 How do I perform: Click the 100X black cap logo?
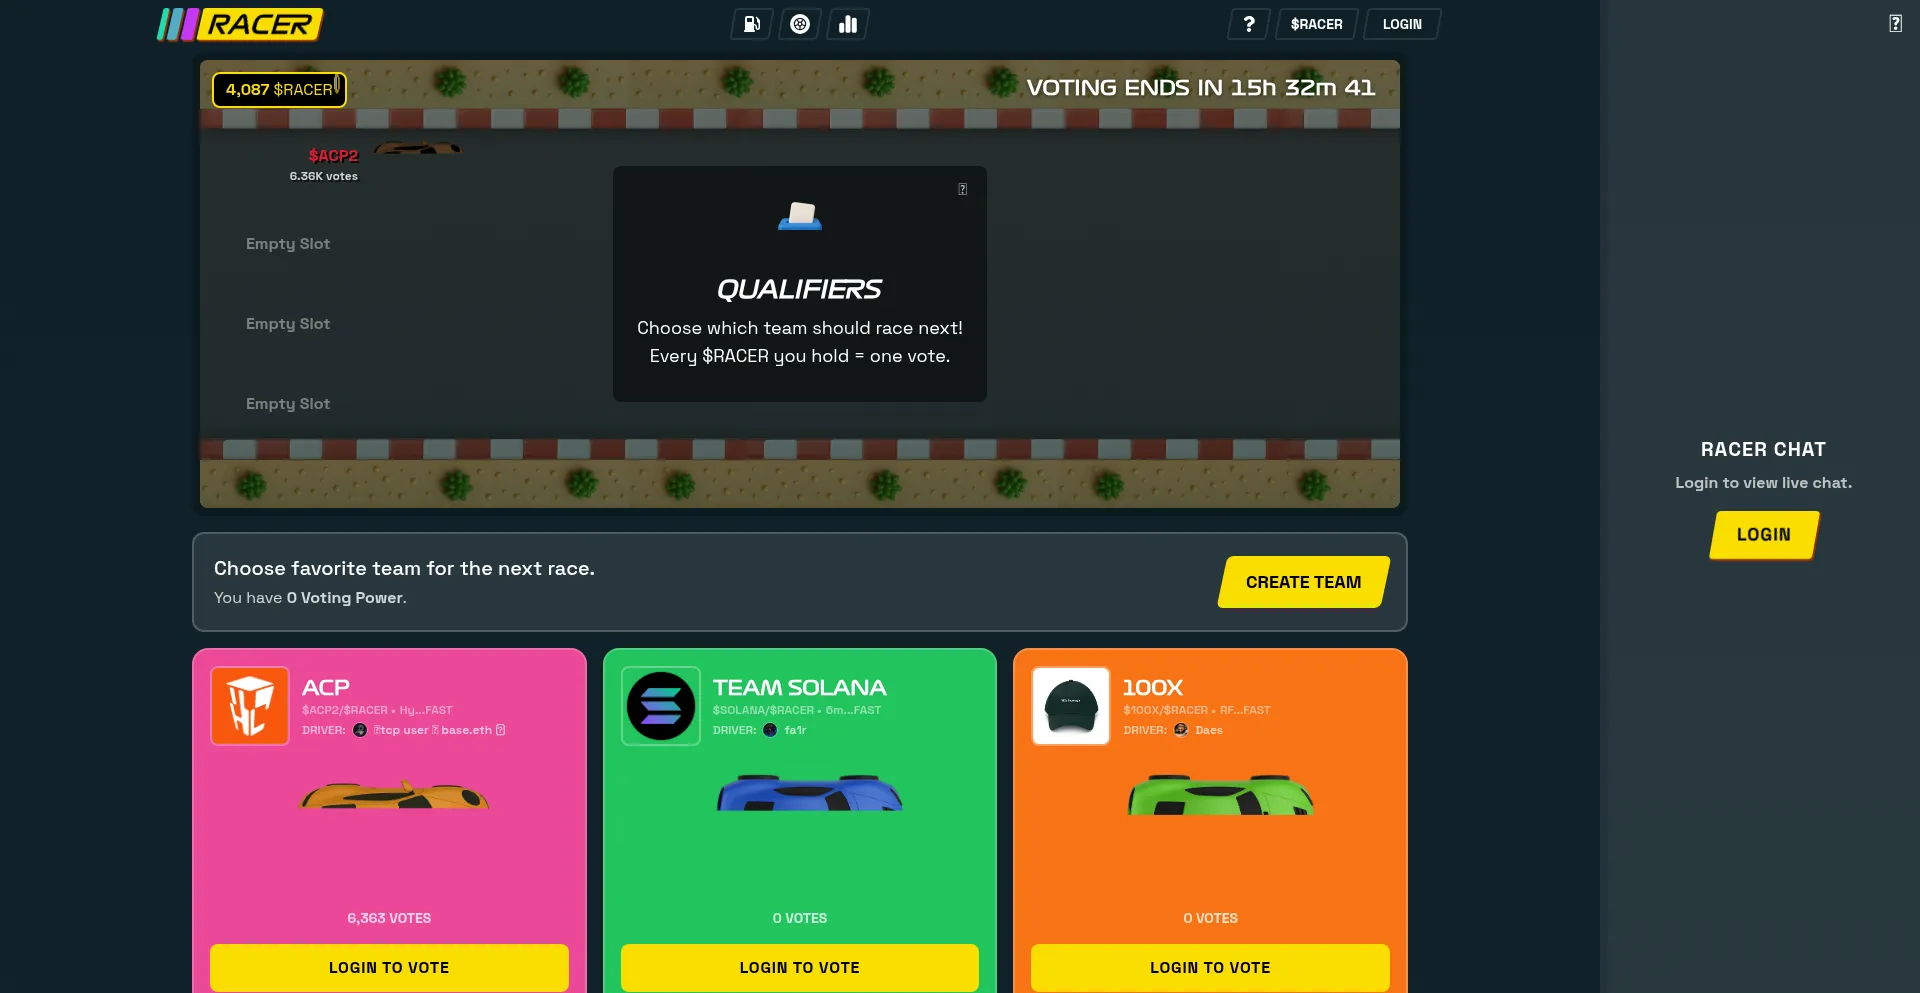tap(1071, 706)
